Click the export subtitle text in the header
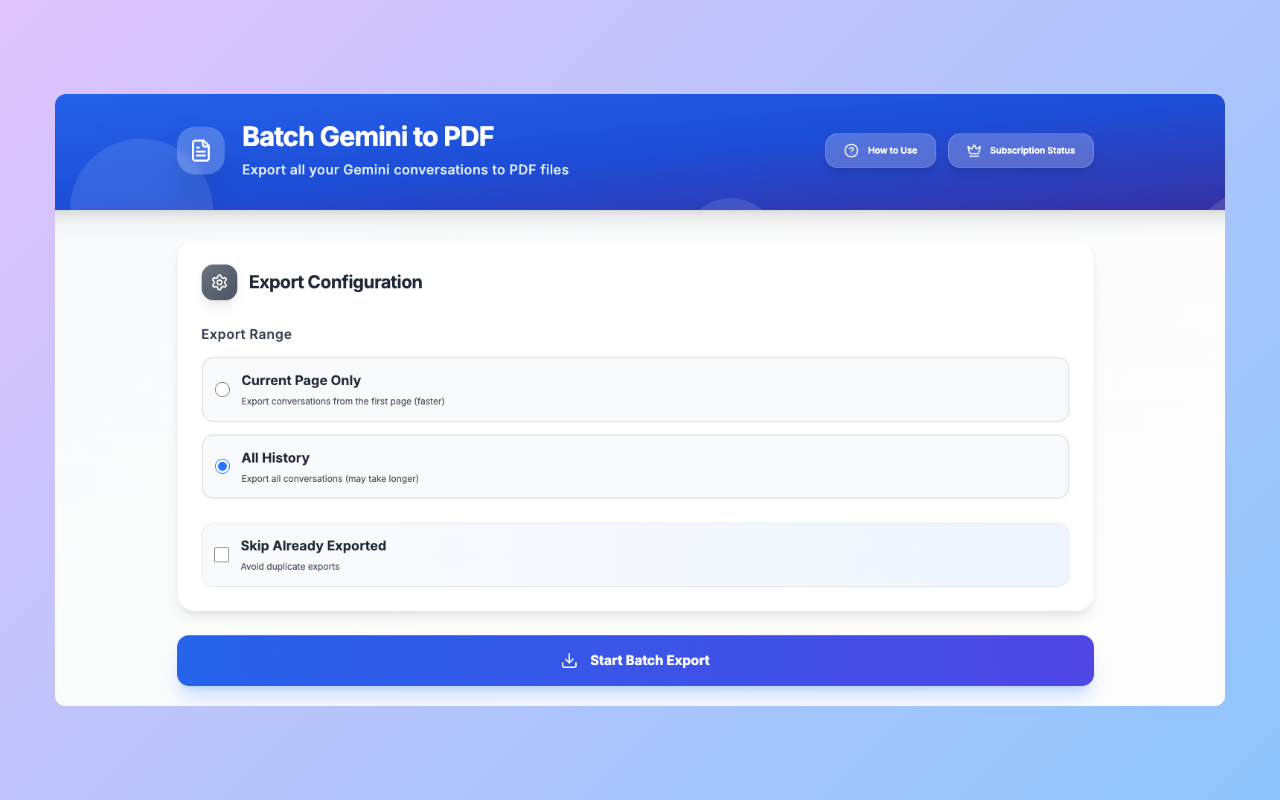 pyautogui.click(x=405, y=169)
